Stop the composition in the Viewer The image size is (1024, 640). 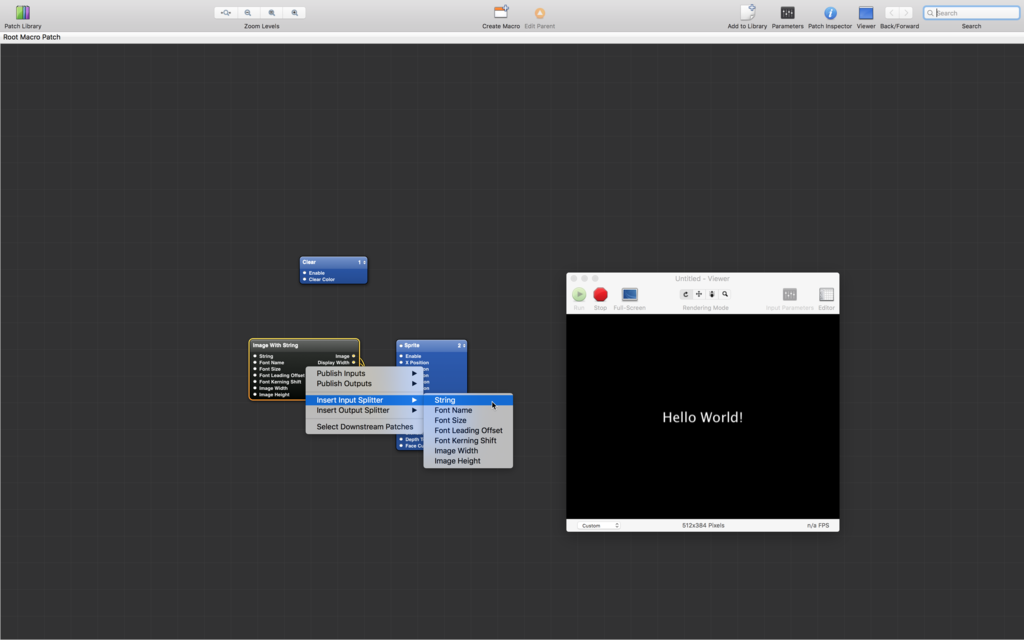pyautogui.click(x=600, y=295)
